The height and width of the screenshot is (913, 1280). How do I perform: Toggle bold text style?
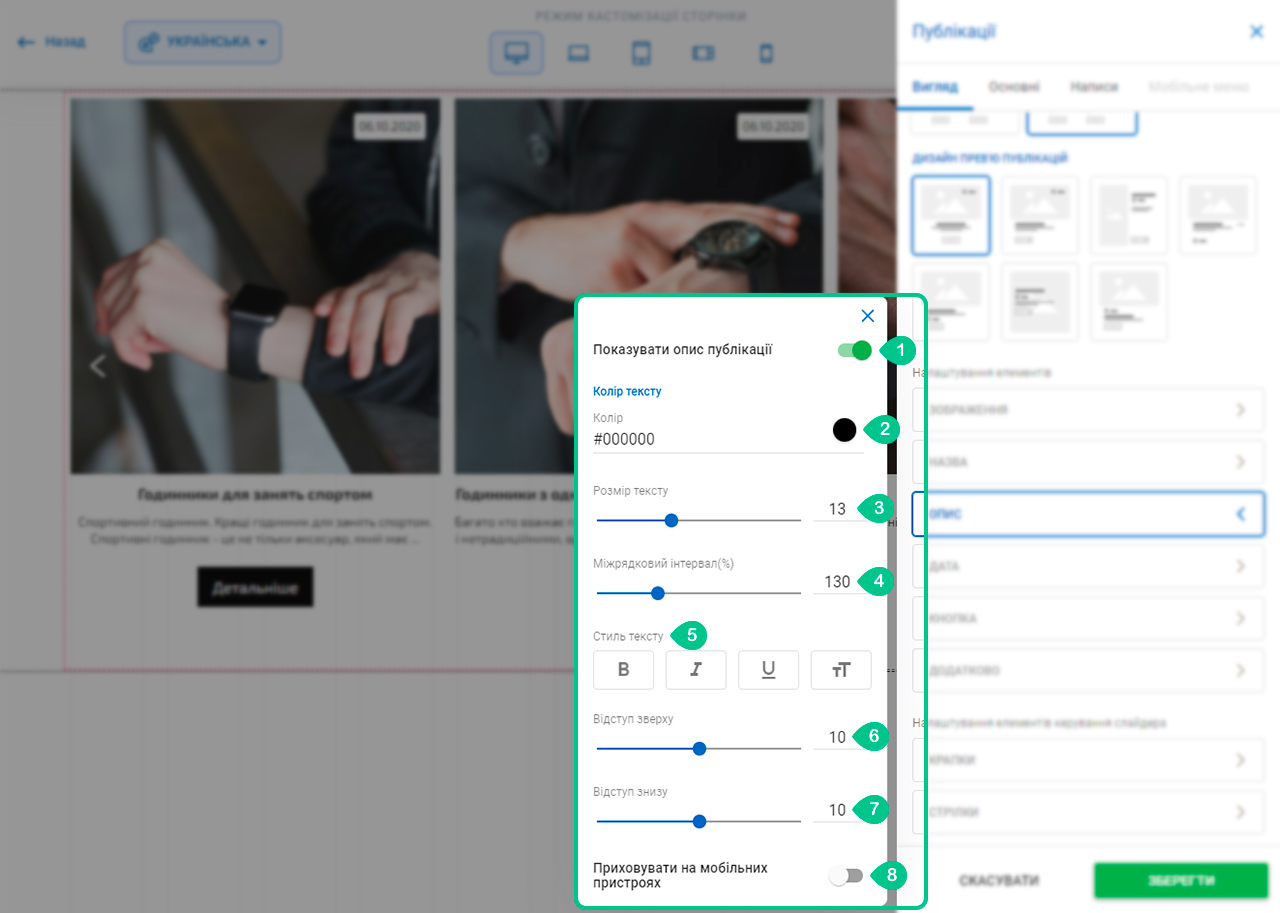coord(623,670)
